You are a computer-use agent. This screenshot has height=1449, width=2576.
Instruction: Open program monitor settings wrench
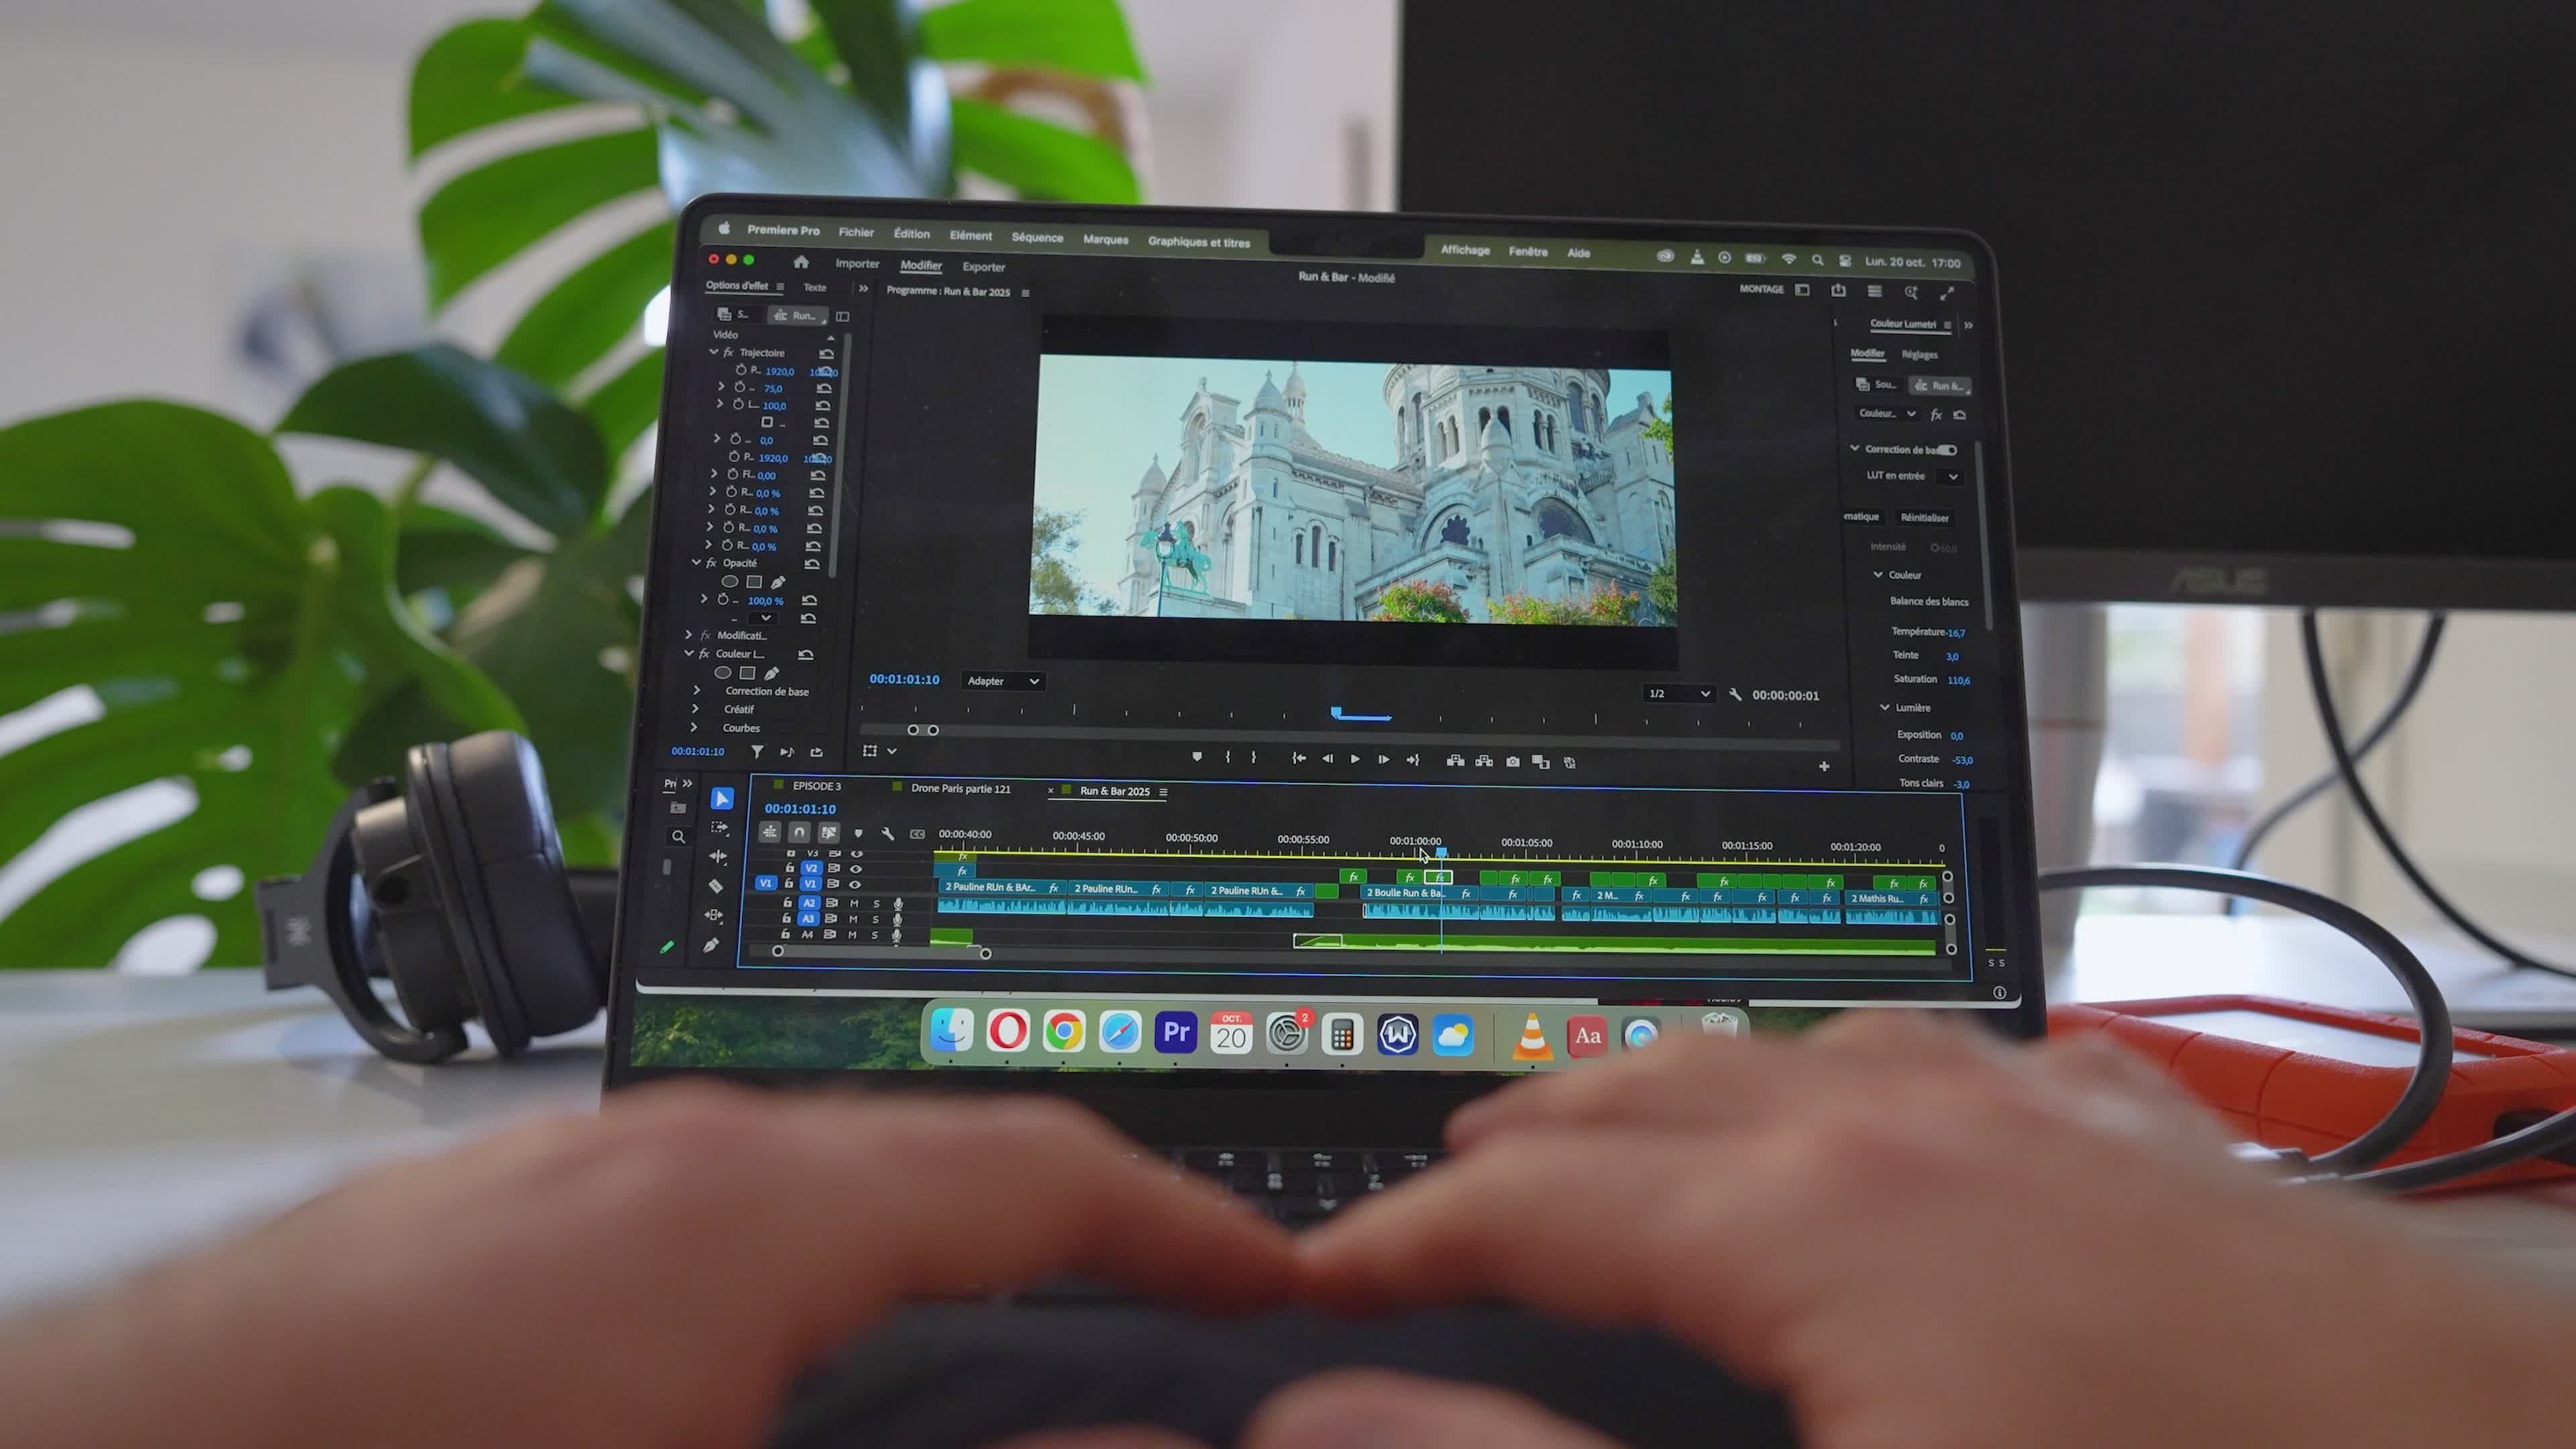coord(1735,694)
